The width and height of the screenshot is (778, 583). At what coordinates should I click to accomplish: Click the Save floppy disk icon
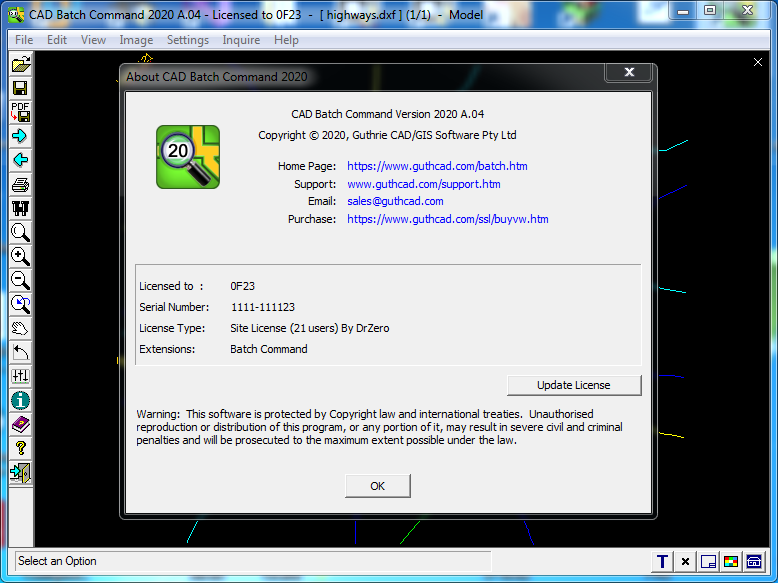tap(21, 88)
